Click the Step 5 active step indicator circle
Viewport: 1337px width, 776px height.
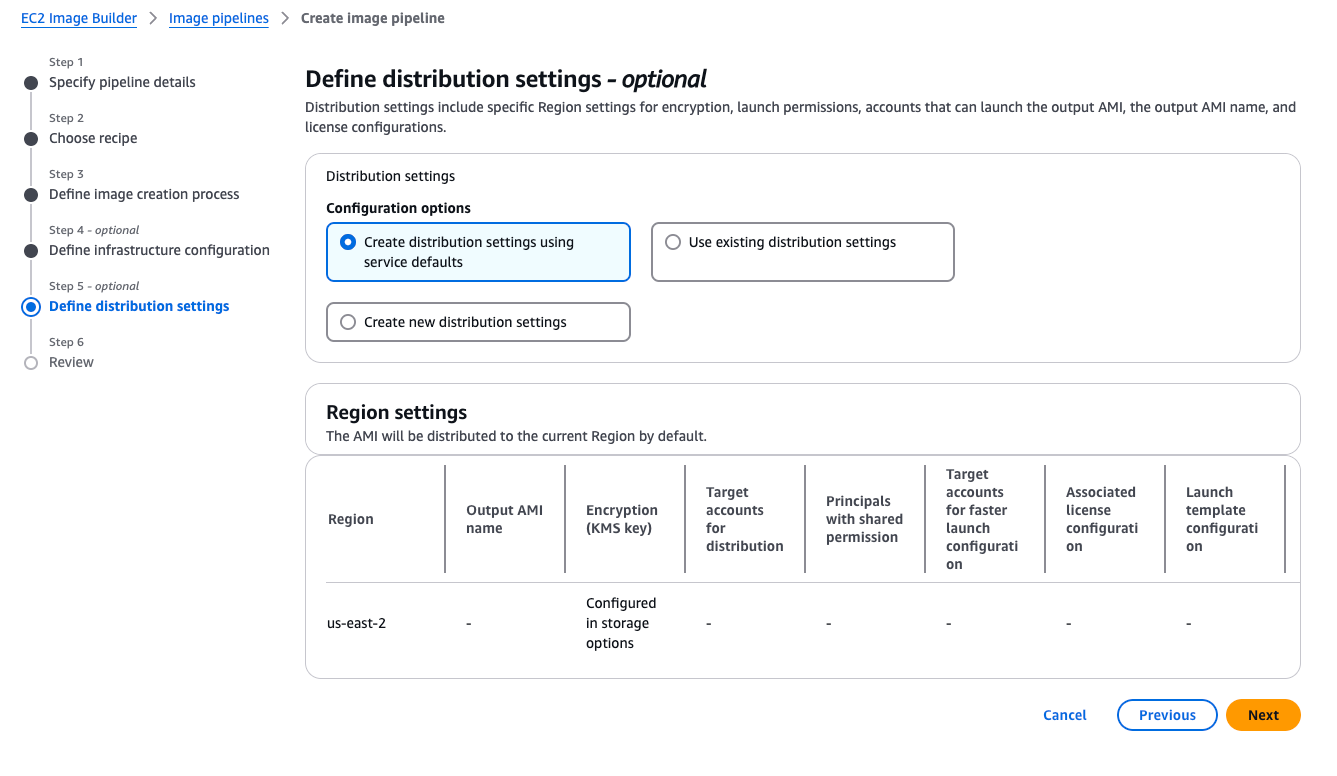[x=30, y=306]
